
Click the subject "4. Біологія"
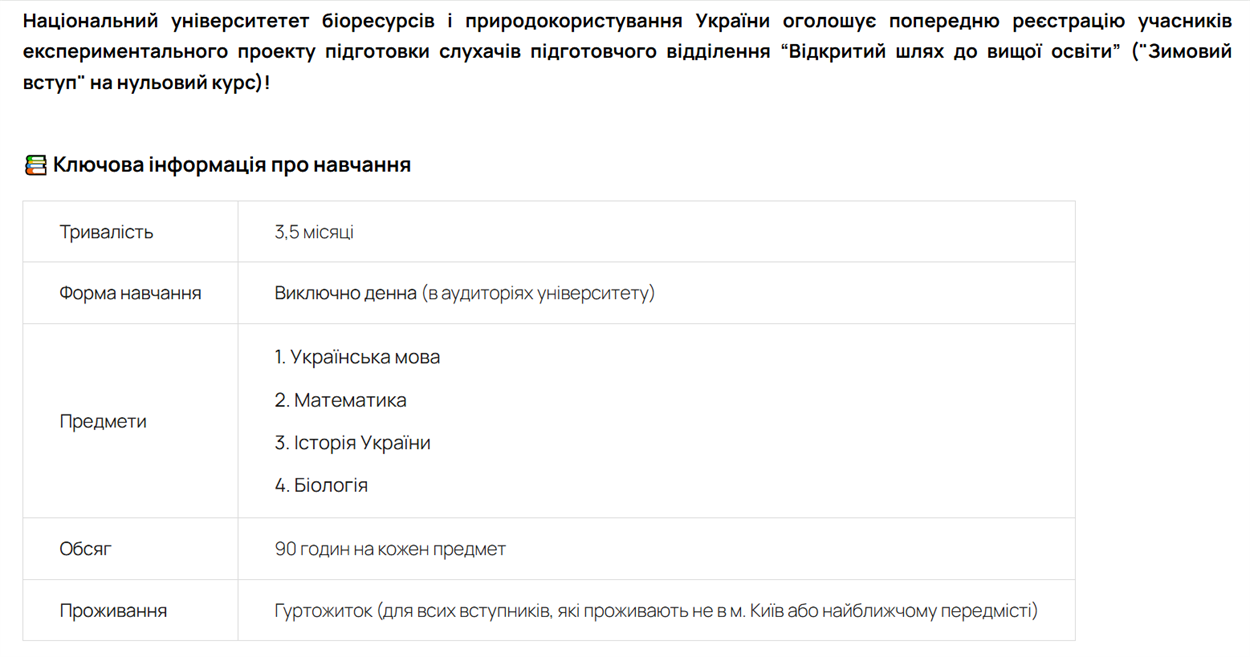(321, 486)
